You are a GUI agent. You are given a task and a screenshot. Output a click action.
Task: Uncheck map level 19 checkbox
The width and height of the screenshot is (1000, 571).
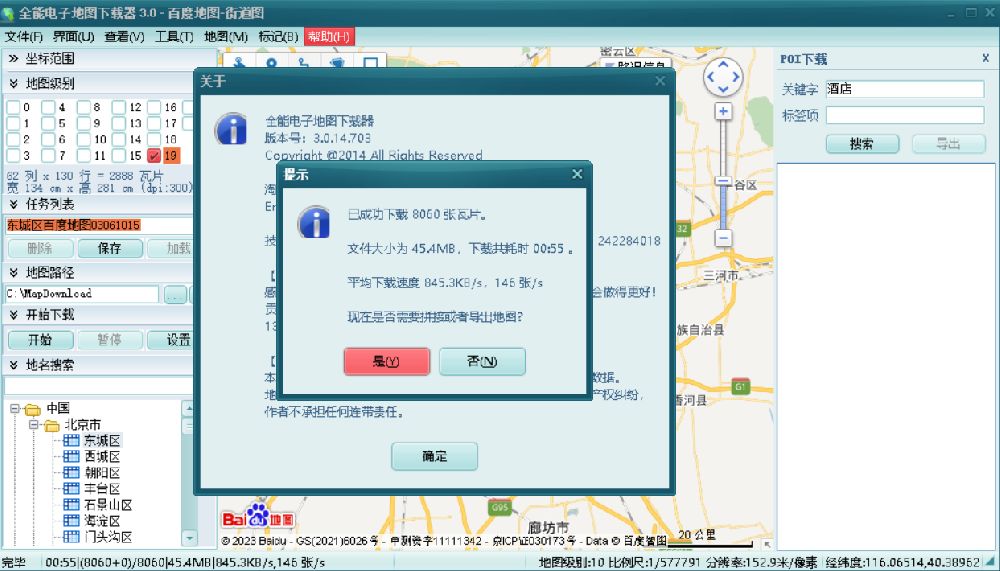(x=154, y=155)
